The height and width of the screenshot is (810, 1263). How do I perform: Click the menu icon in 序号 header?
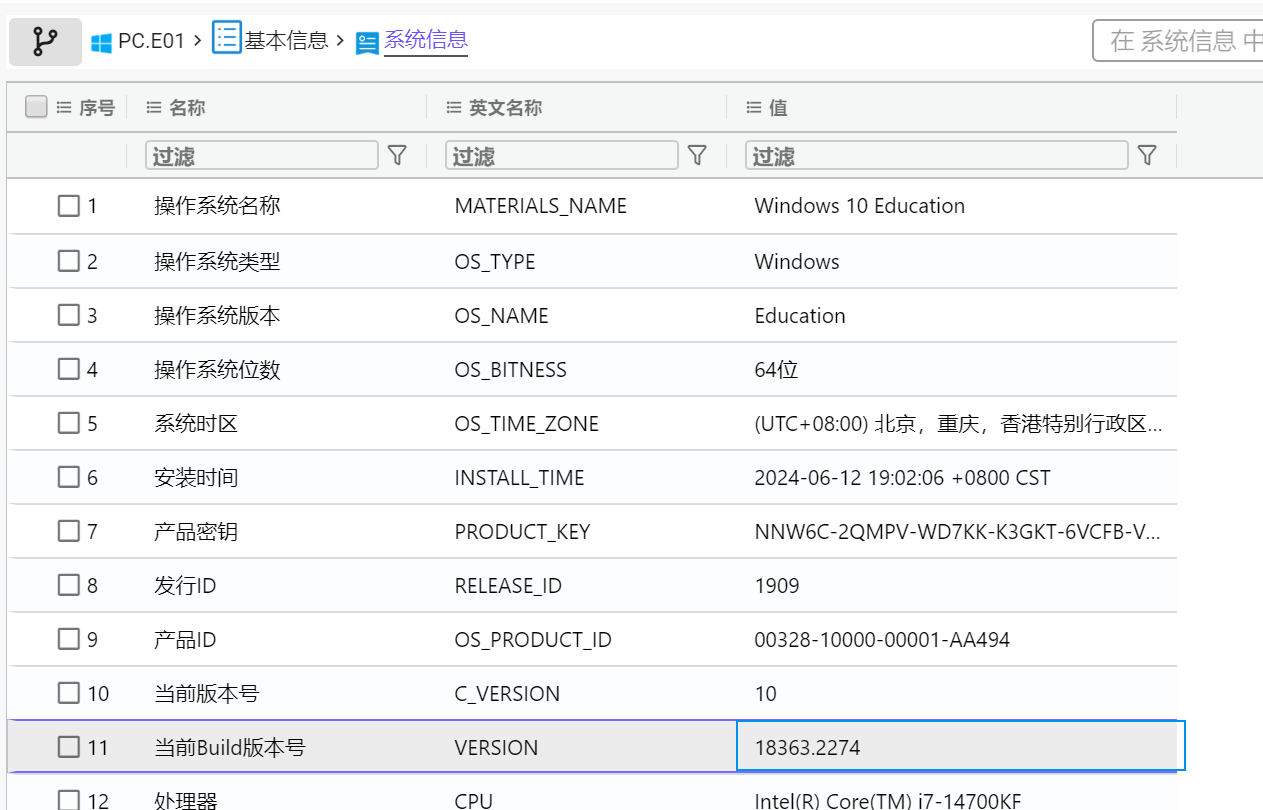(x=64, y=107)
